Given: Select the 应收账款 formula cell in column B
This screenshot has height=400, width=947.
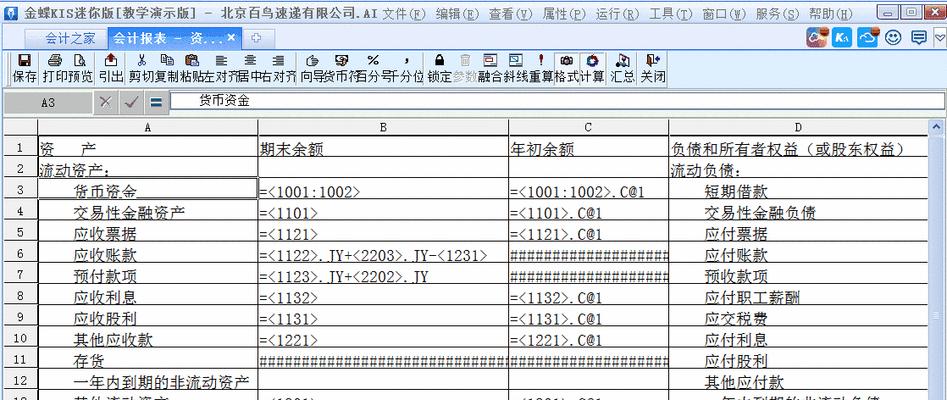Looking at the screenshot, I should [x=384, y=253].
